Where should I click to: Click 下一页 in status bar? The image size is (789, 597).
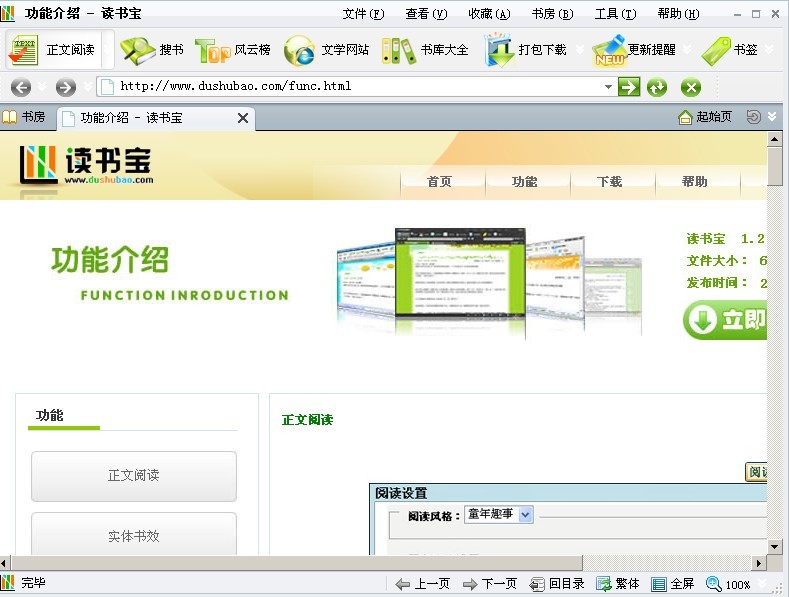point(490,584)
